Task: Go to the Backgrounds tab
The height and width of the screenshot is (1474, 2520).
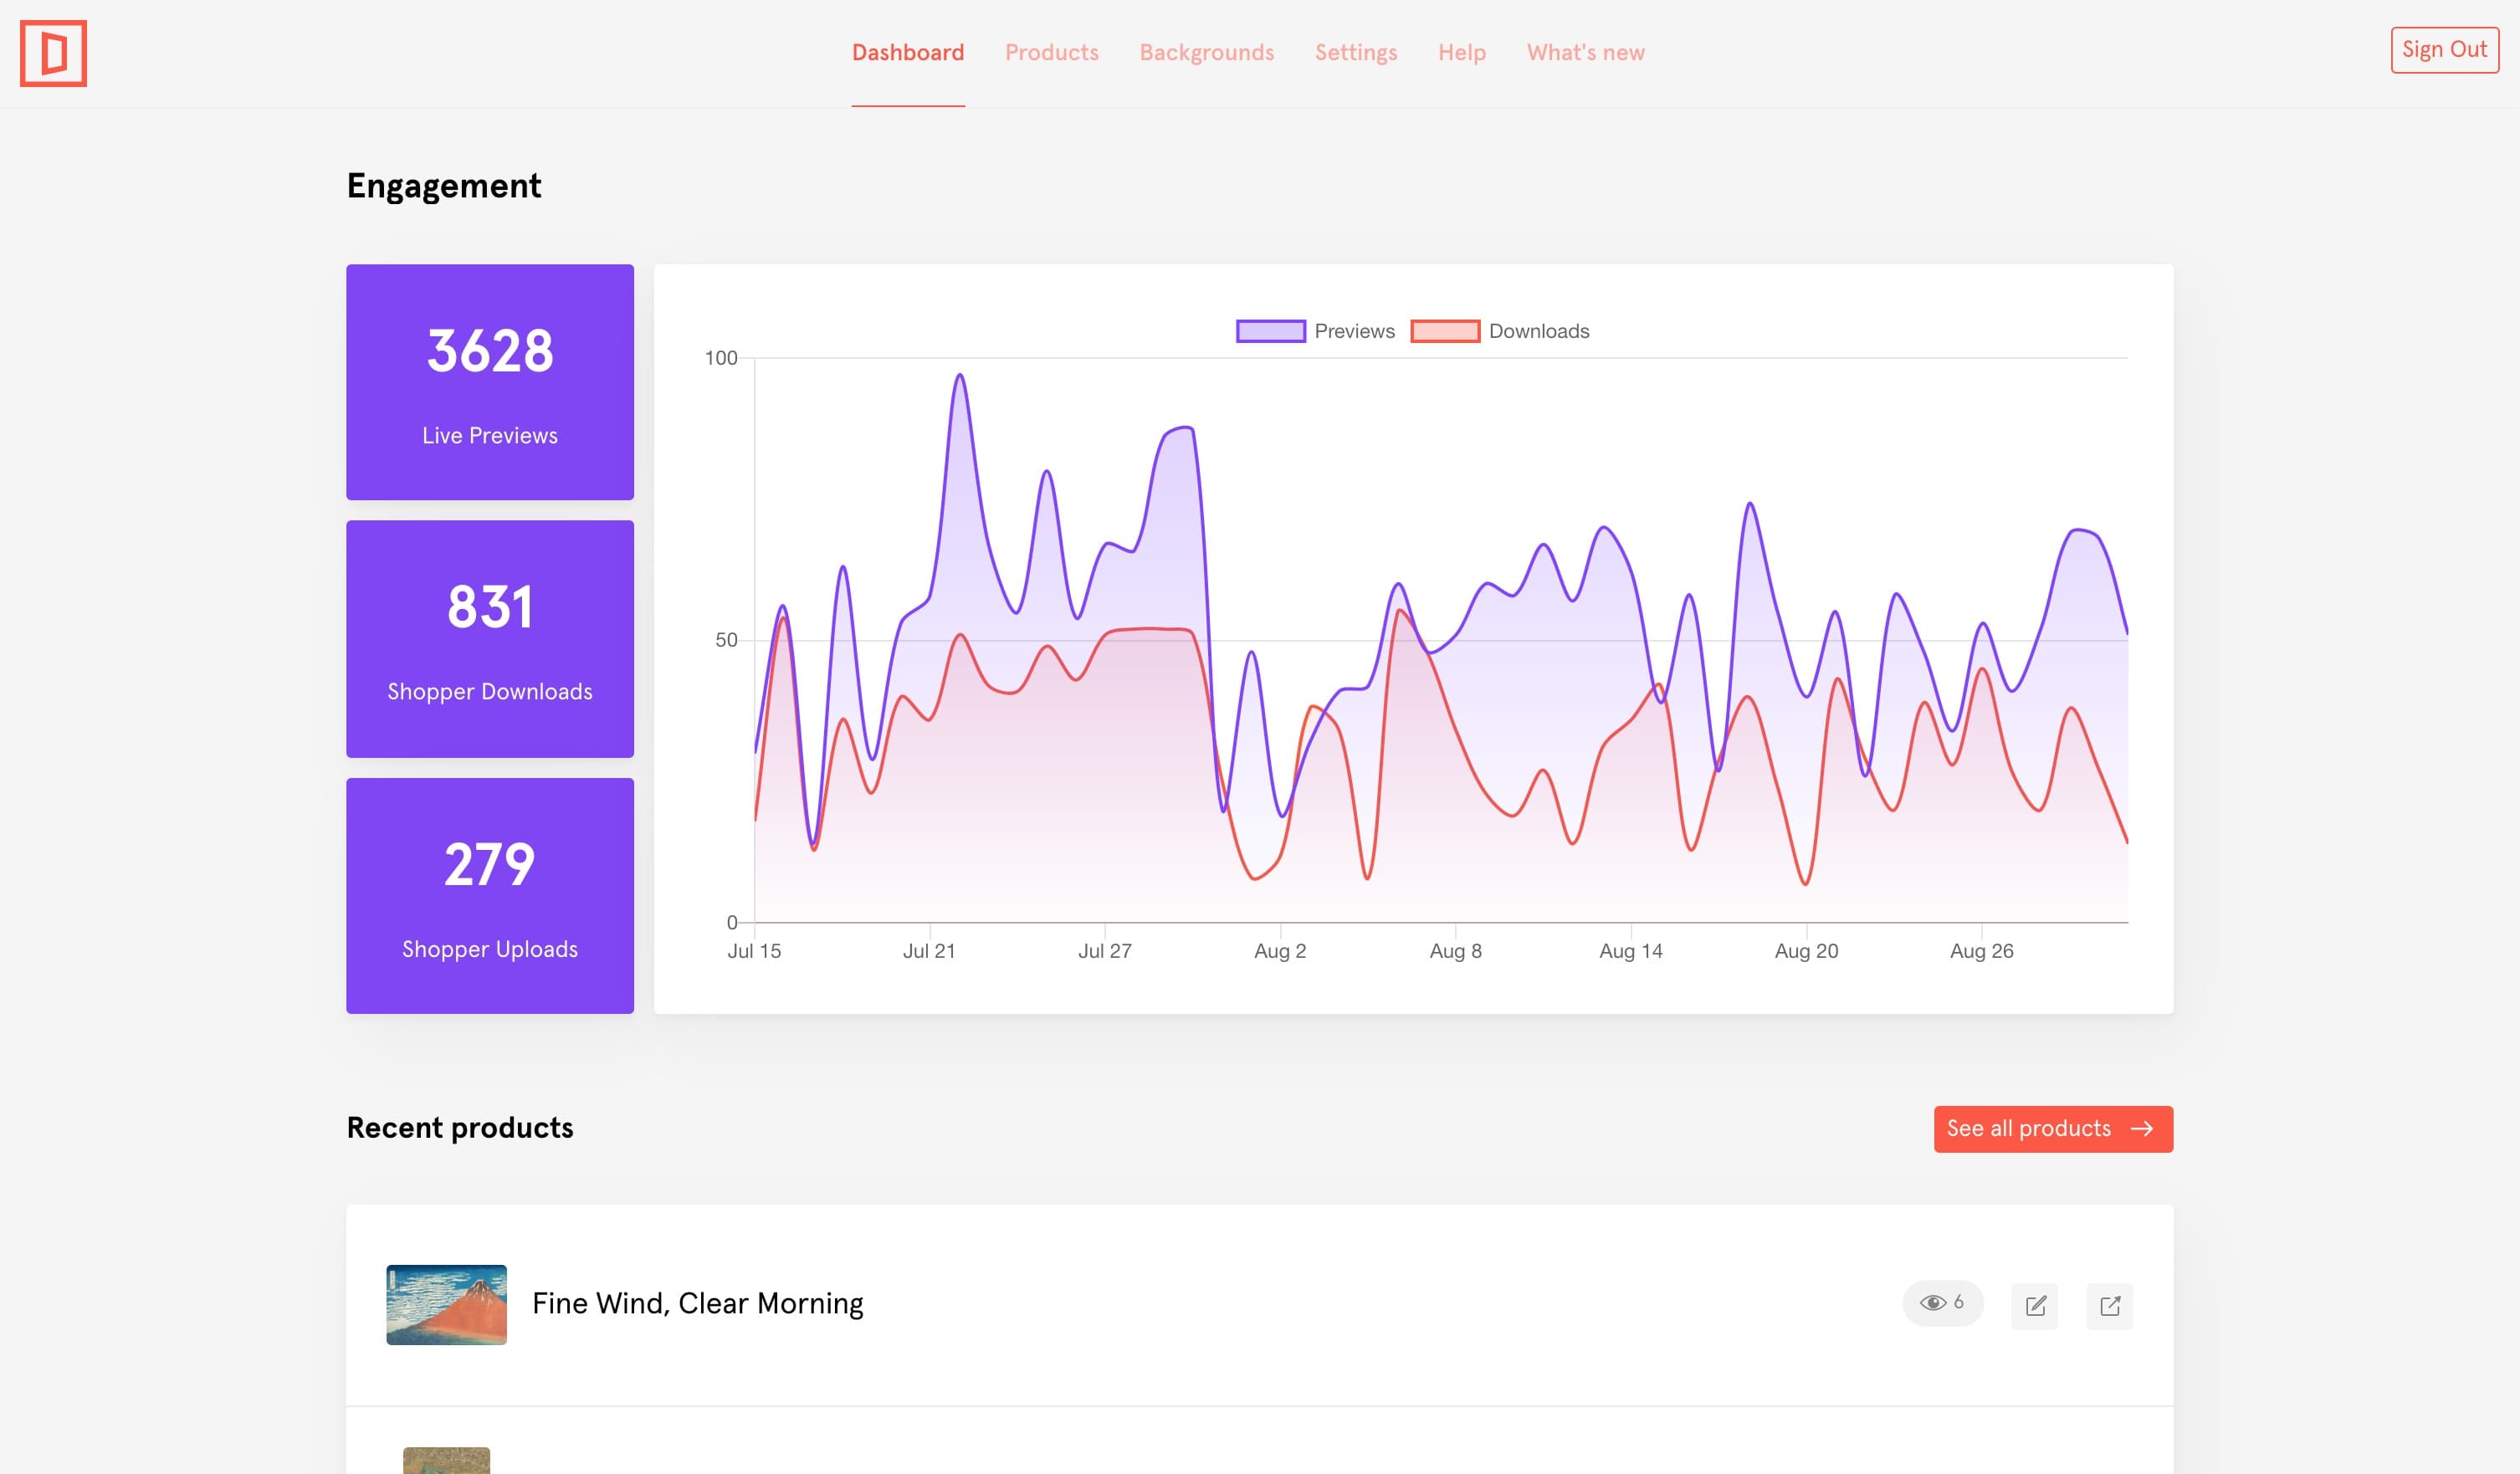Action: pyautogui.click(x=1206, y=52)
